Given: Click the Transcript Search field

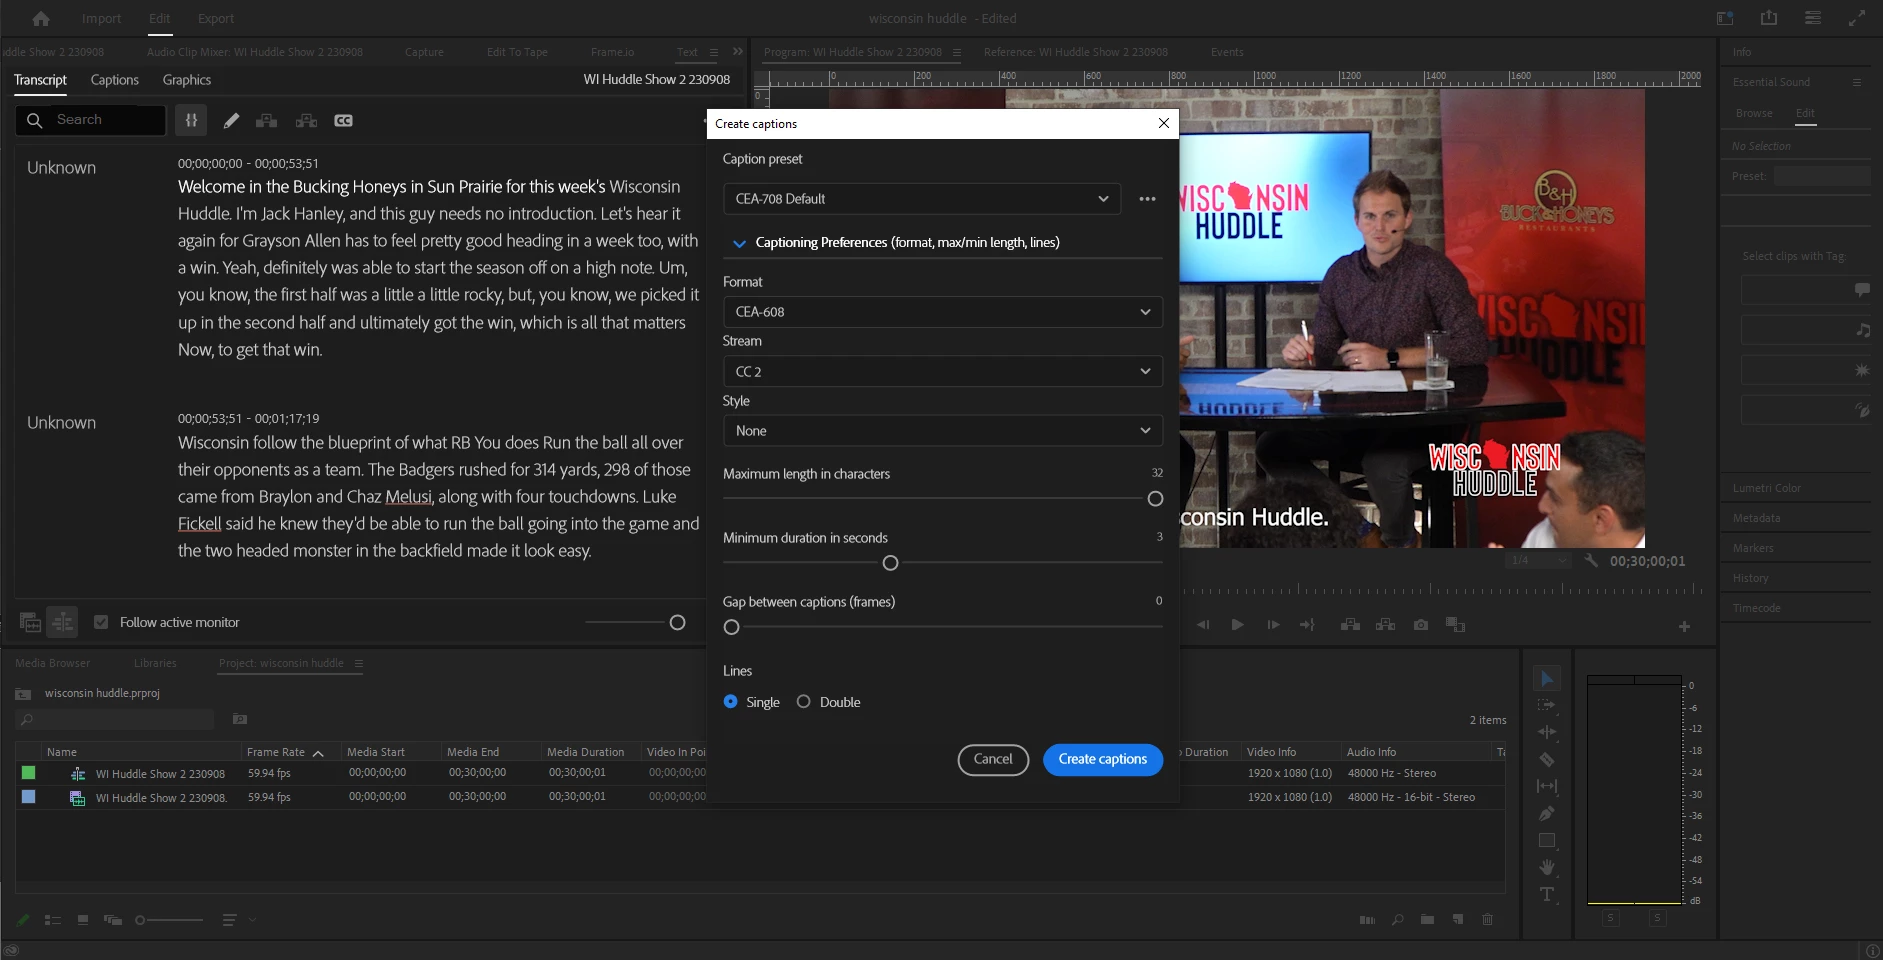Looking at the screenshot, I should coord(90,120).
